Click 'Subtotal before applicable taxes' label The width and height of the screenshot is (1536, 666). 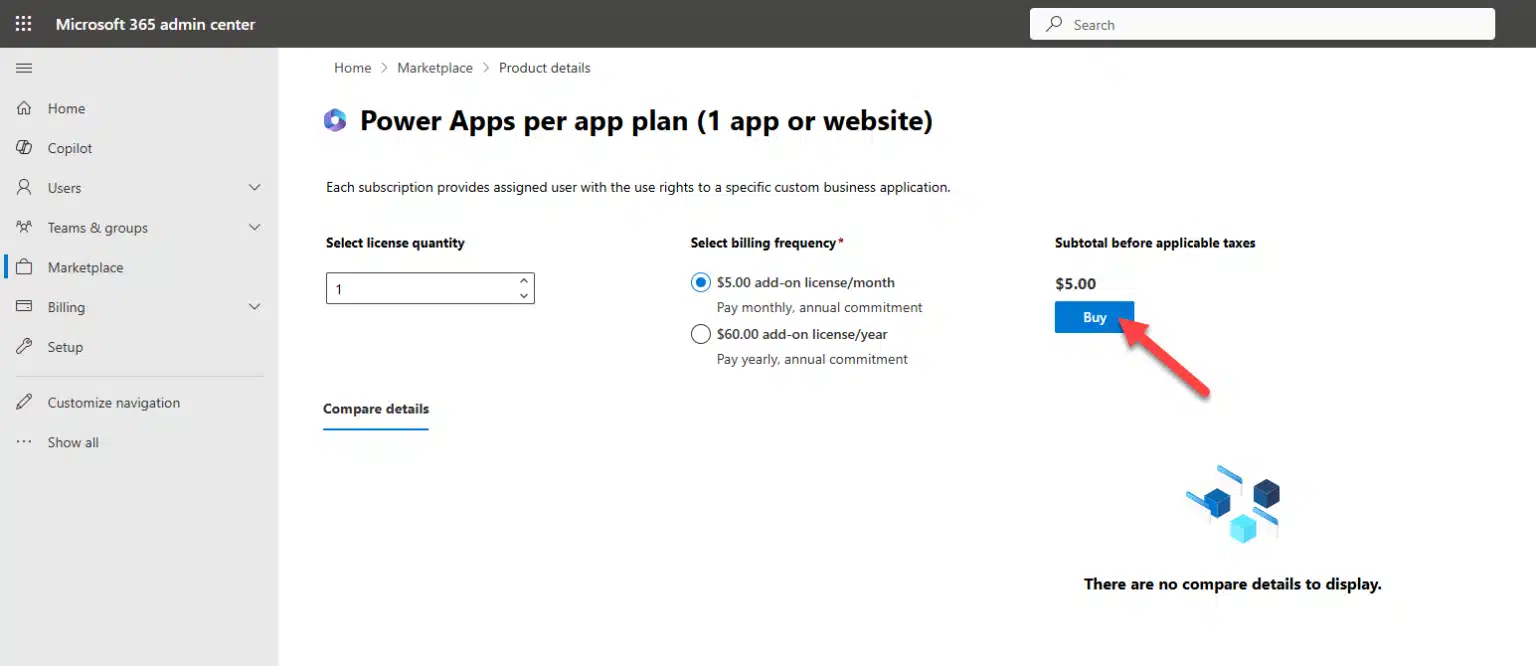point(1155,243)
